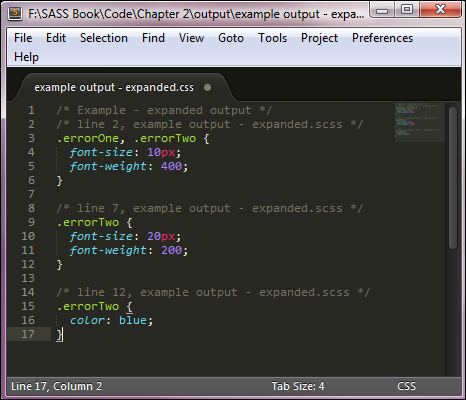Screen dimensions: 466x400
Task: Close the Sublime Text window
Action: tap(440, 10)
